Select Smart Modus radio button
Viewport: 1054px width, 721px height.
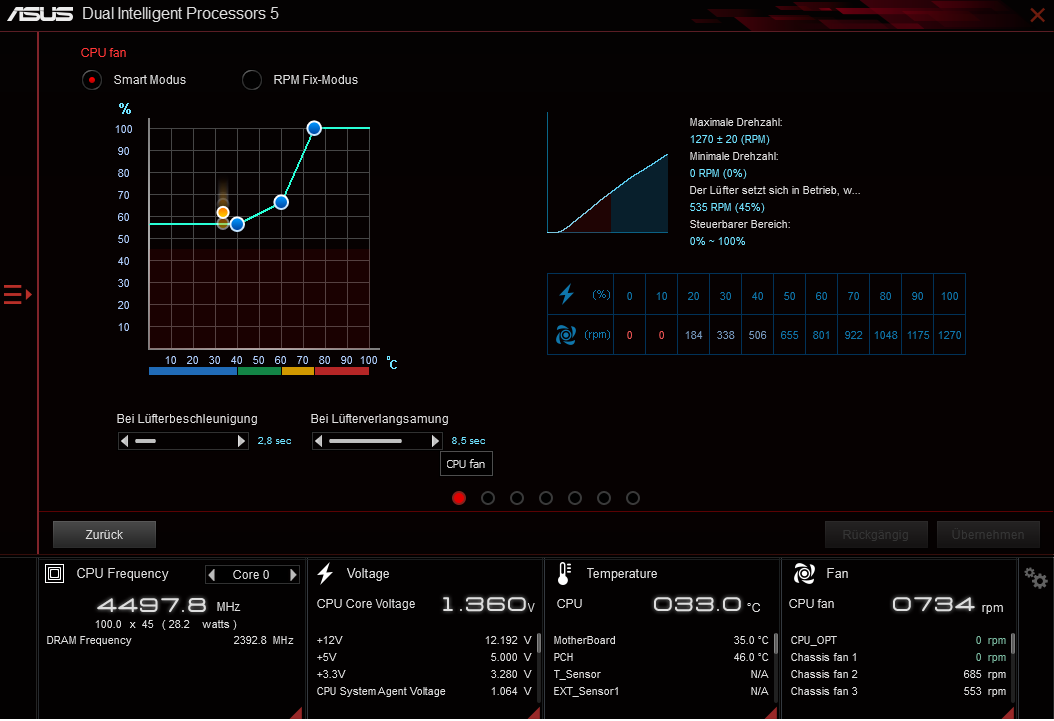coord(92,80)
